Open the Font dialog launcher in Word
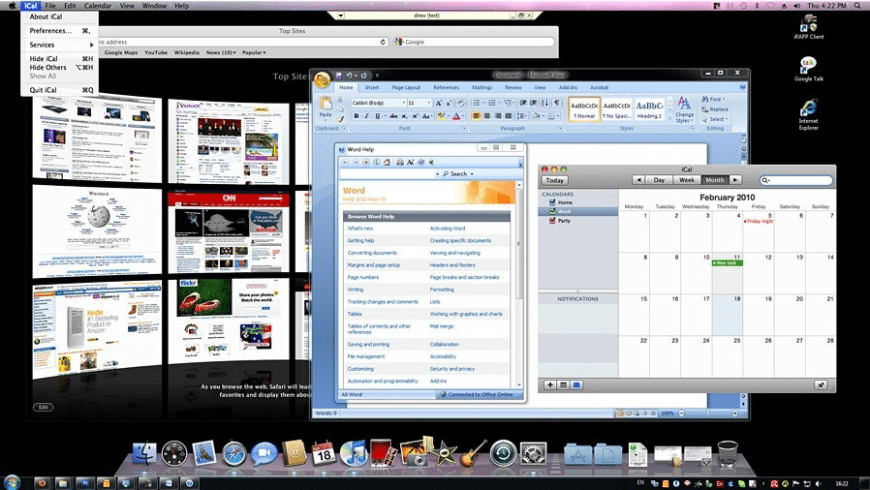 coord(464,128)
